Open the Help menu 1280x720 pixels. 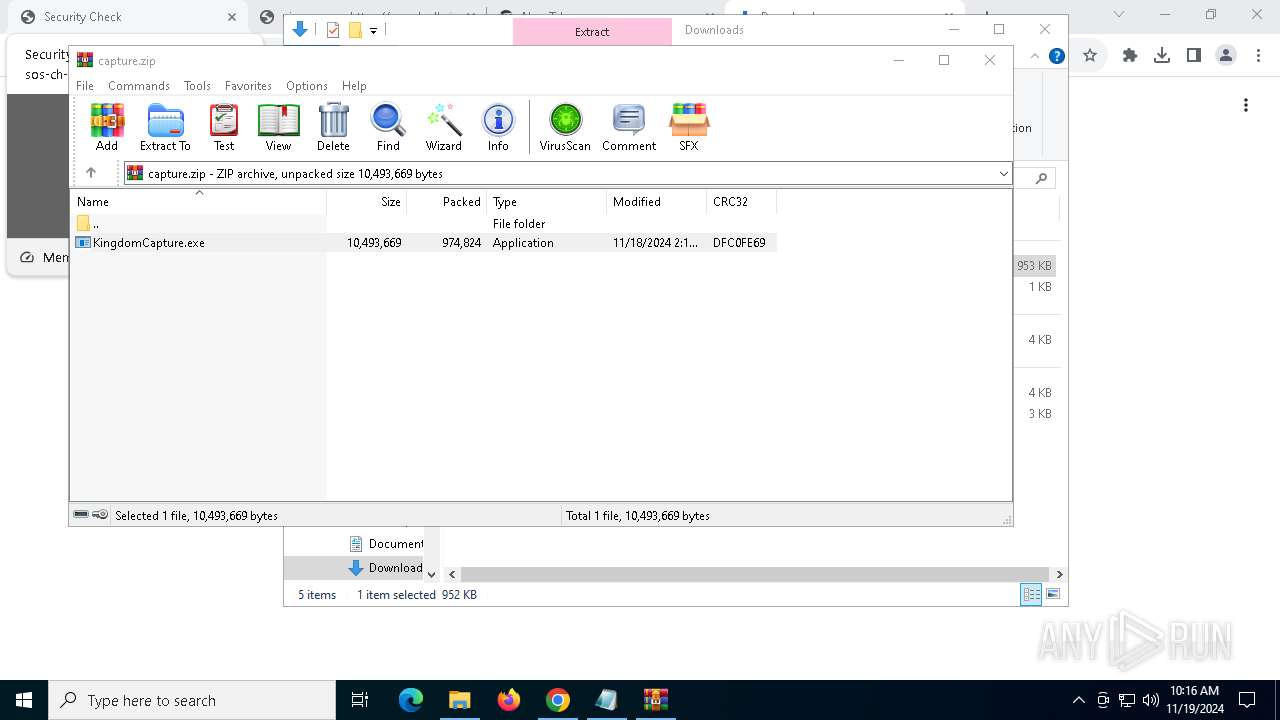pos(354,86)
